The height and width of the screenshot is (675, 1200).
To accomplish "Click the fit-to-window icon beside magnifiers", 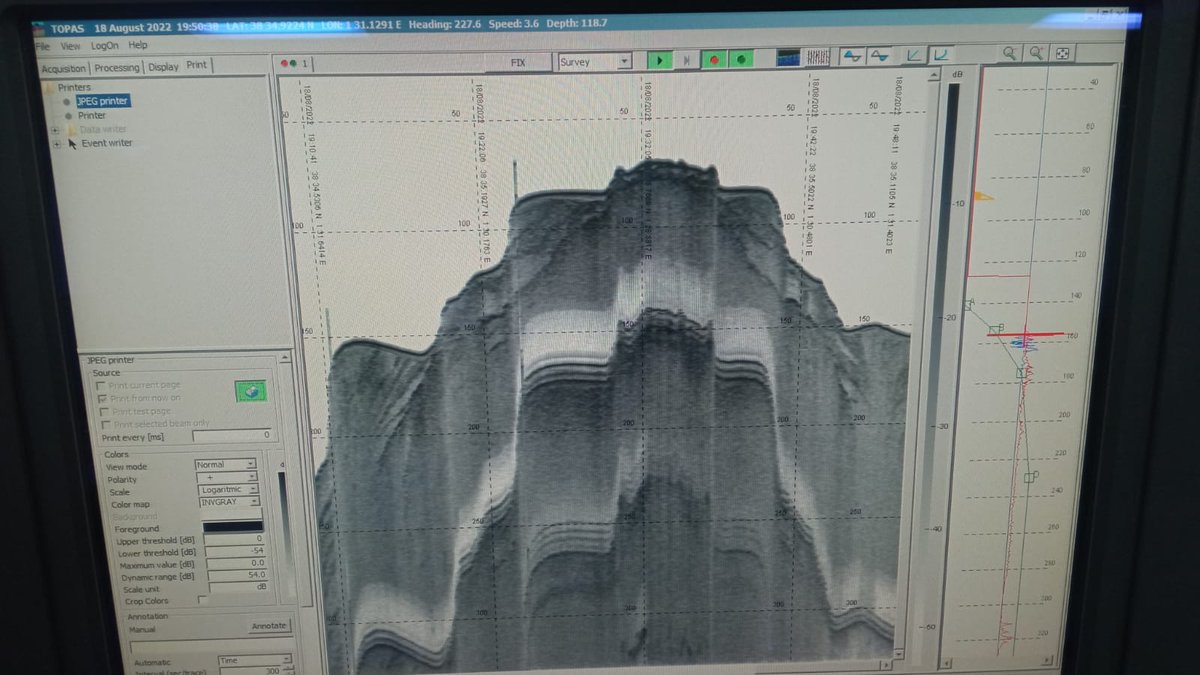I will [x=1063, y=53].
